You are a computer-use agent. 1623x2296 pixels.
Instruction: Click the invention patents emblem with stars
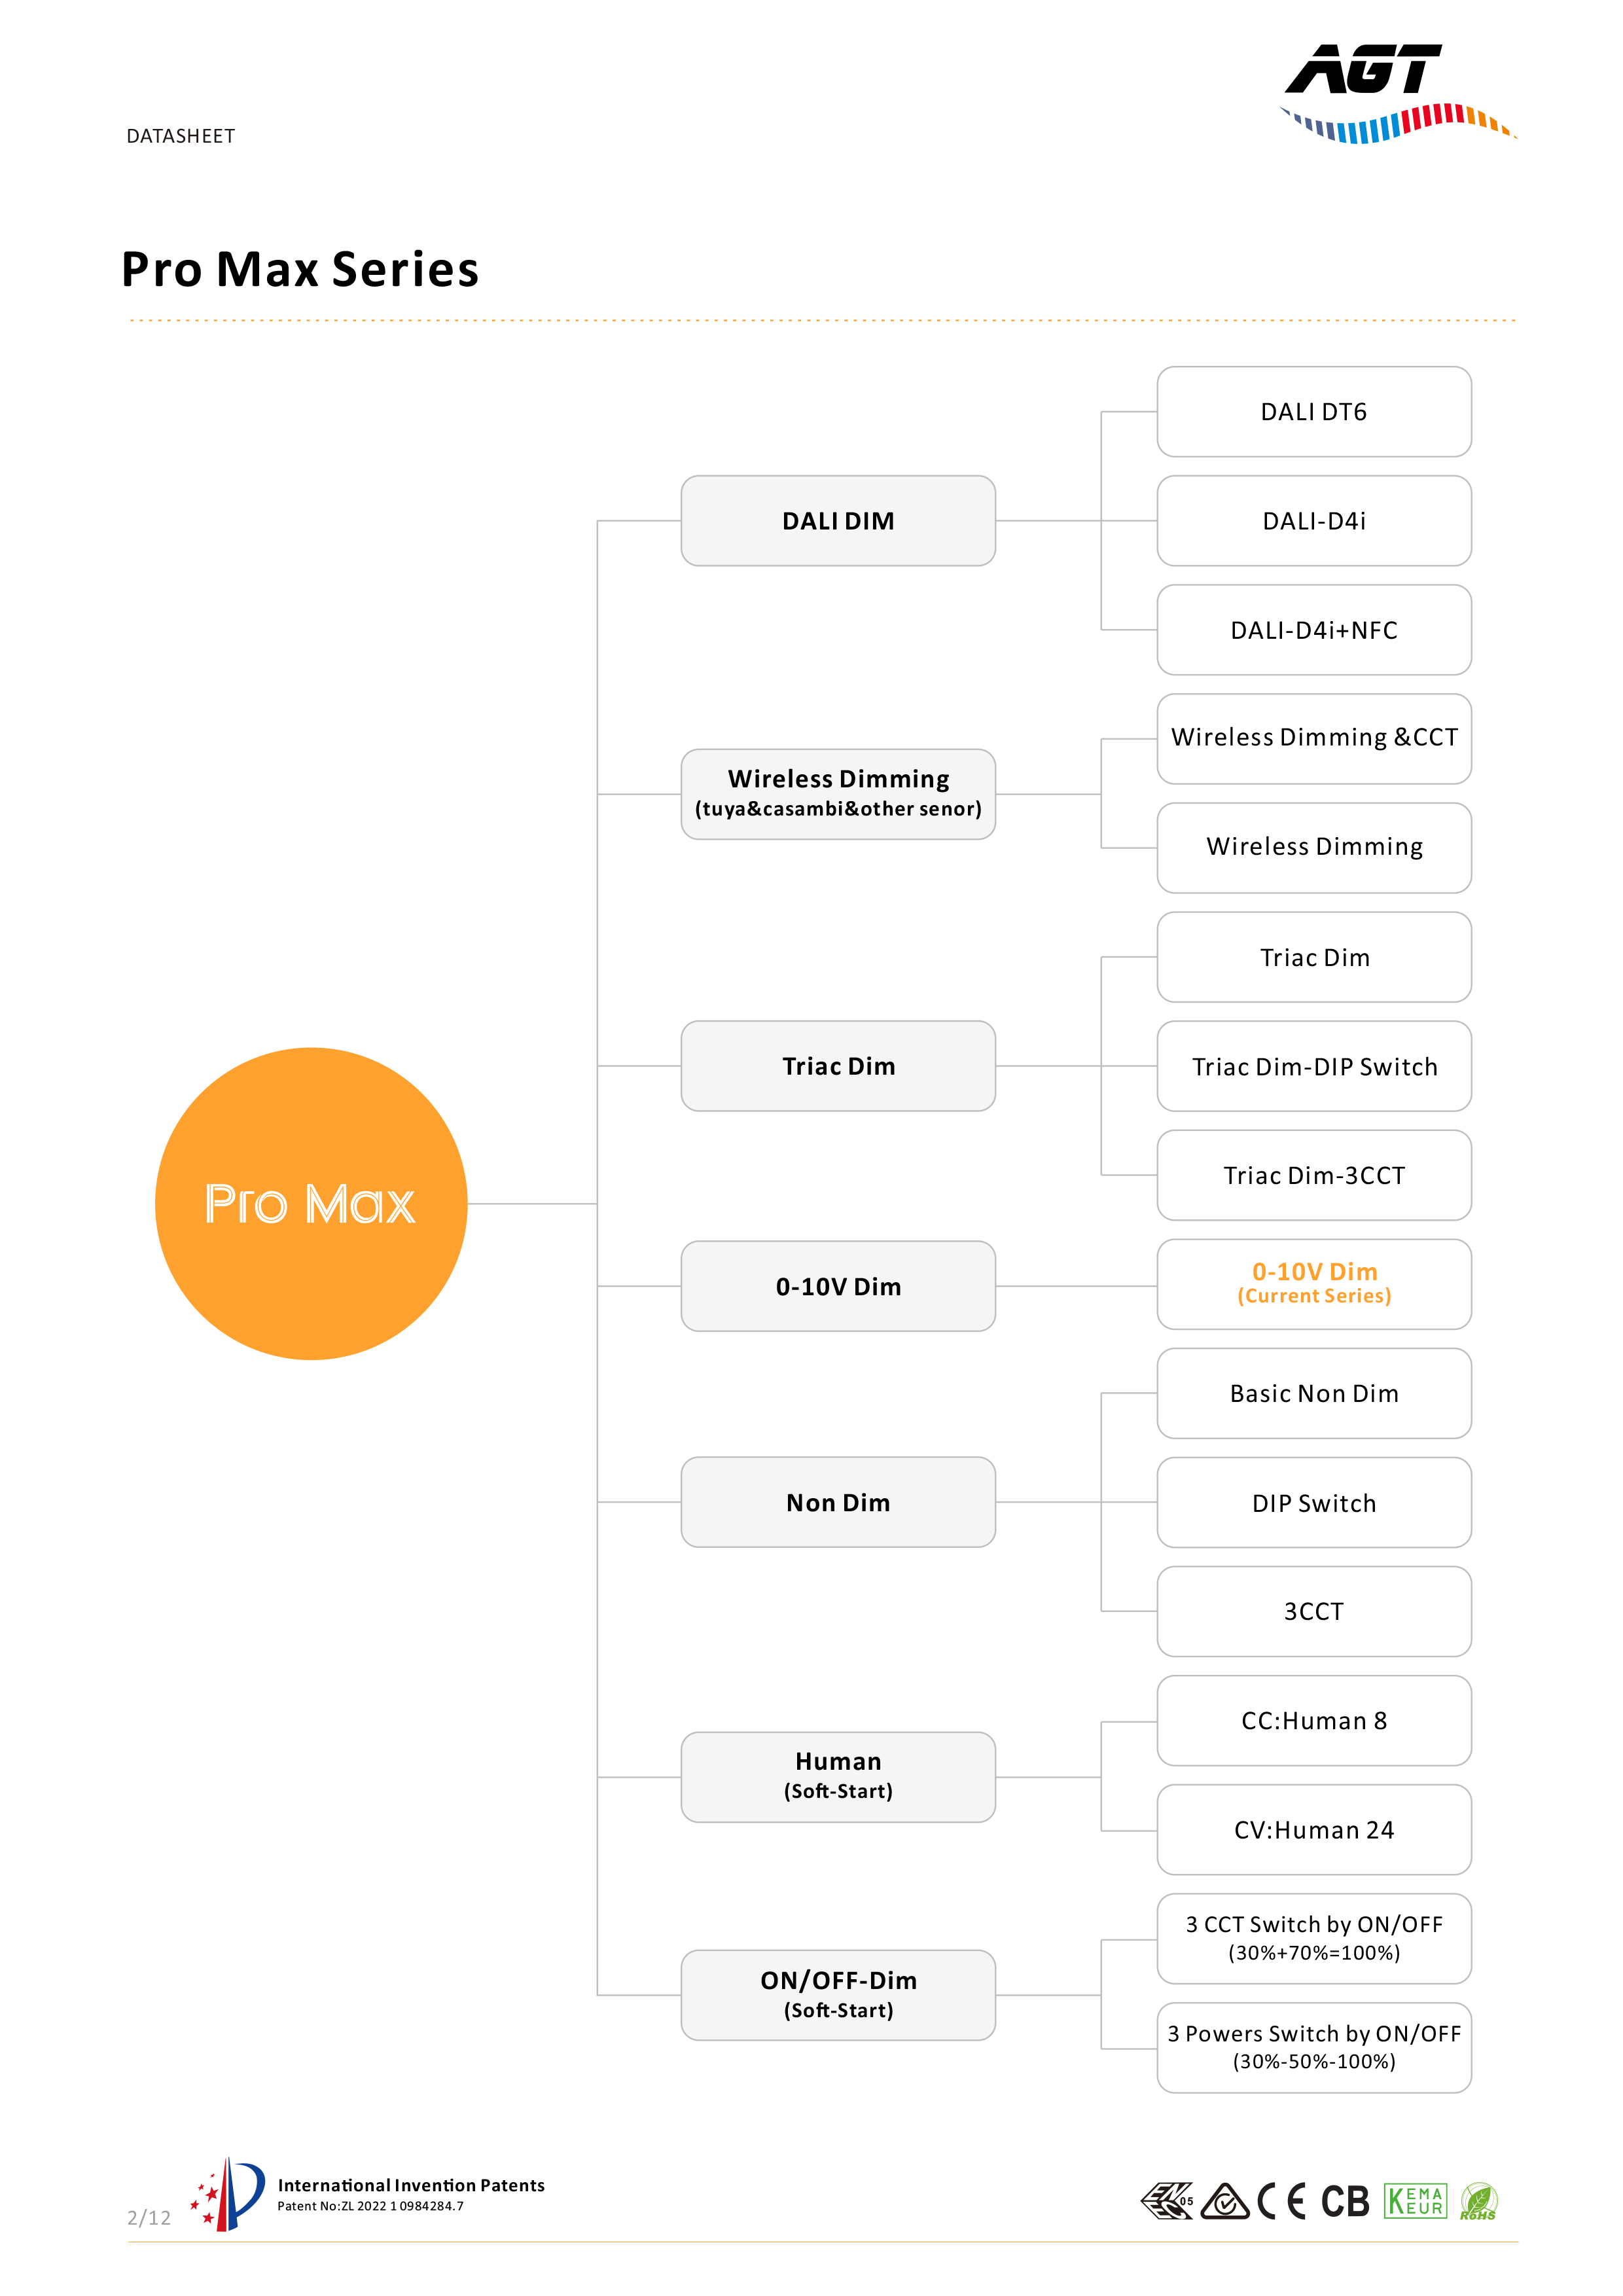point(227,2194)
